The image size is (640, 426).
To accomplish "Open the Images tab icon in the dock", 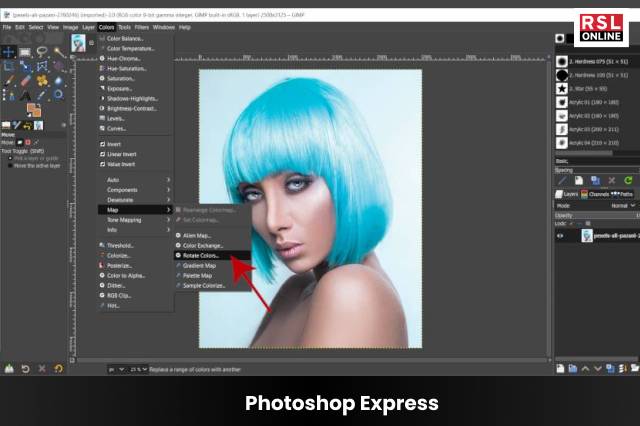I will 38,125.
